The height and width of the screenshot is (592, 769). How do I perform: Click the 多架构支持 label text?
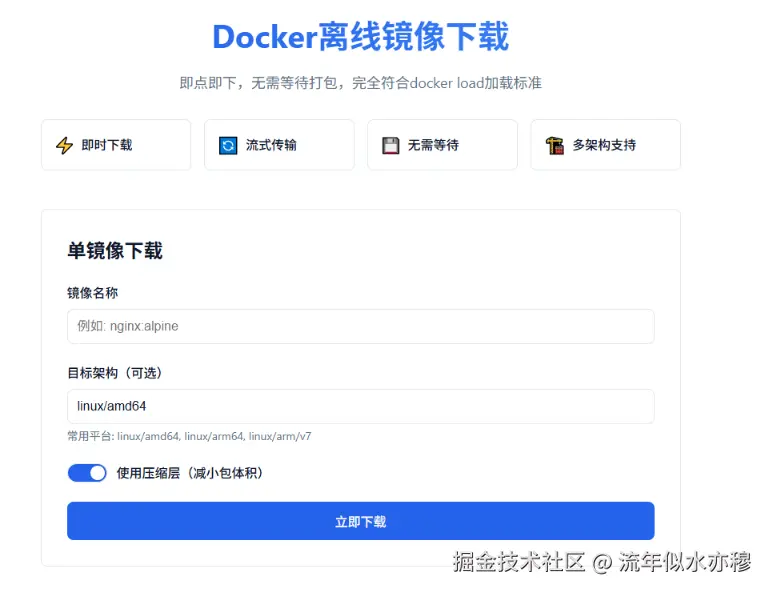click(x=604, y=145)
